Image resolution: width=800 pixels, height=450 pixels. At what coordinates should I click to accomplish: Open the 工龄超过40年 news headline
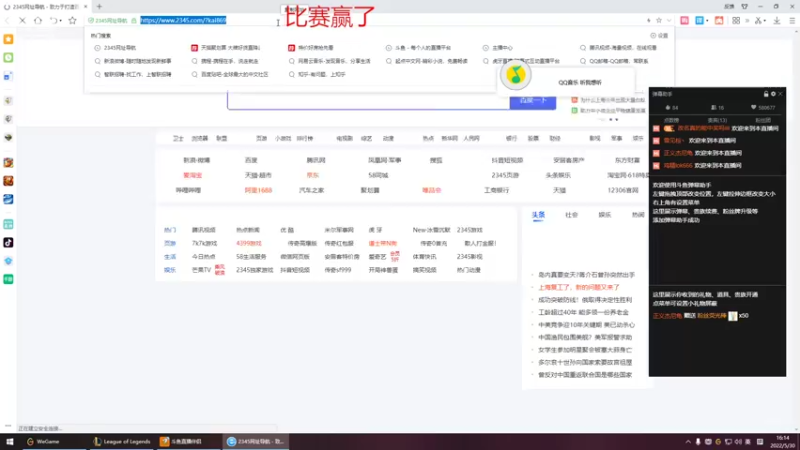(583, 312)
